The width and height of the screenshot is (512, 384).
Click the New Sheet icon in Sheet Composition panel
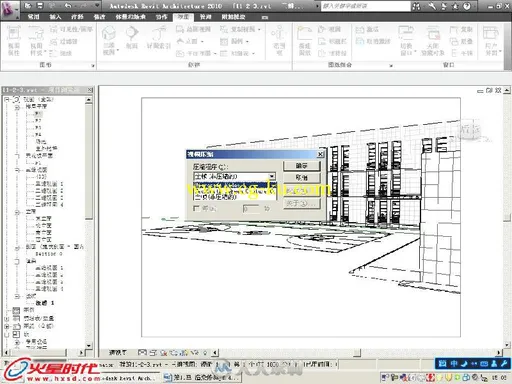point(305,33)
